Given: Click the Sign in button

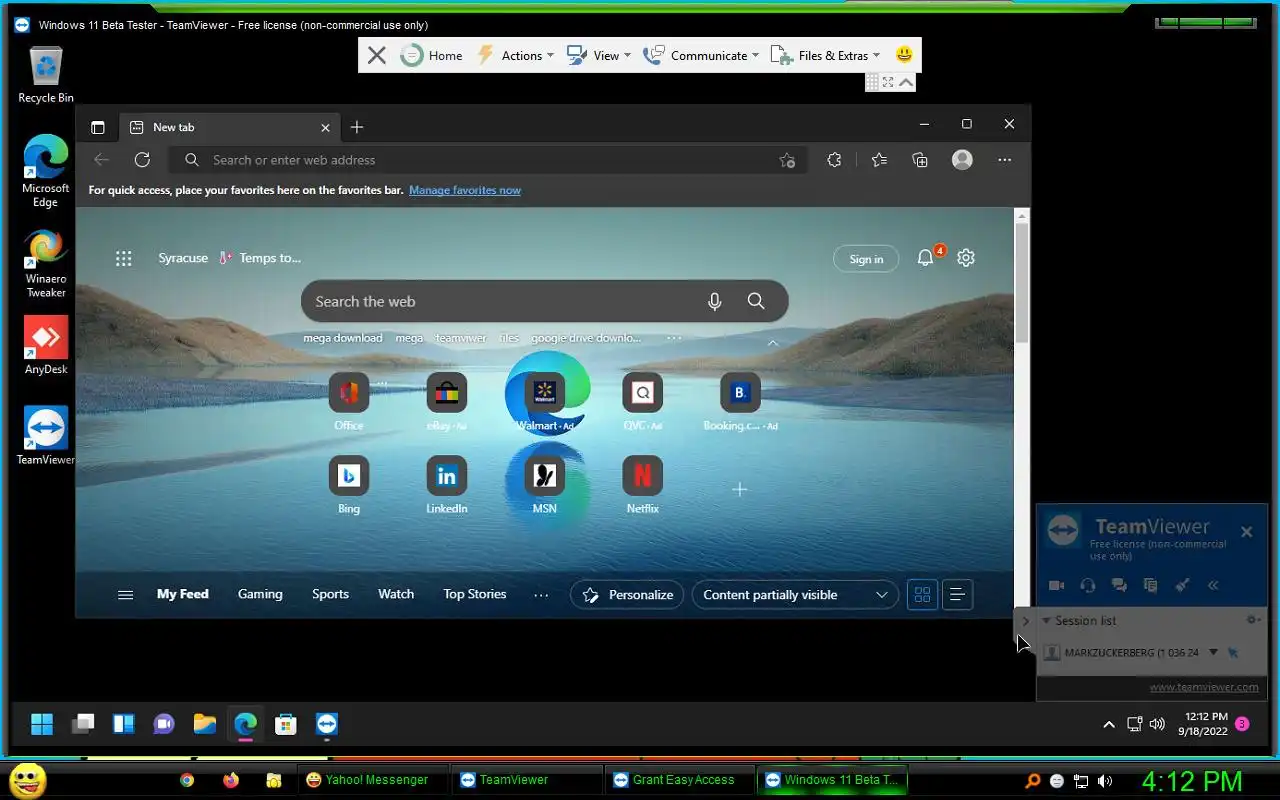Looking at the screenshot, I should (x=866, y=259).
